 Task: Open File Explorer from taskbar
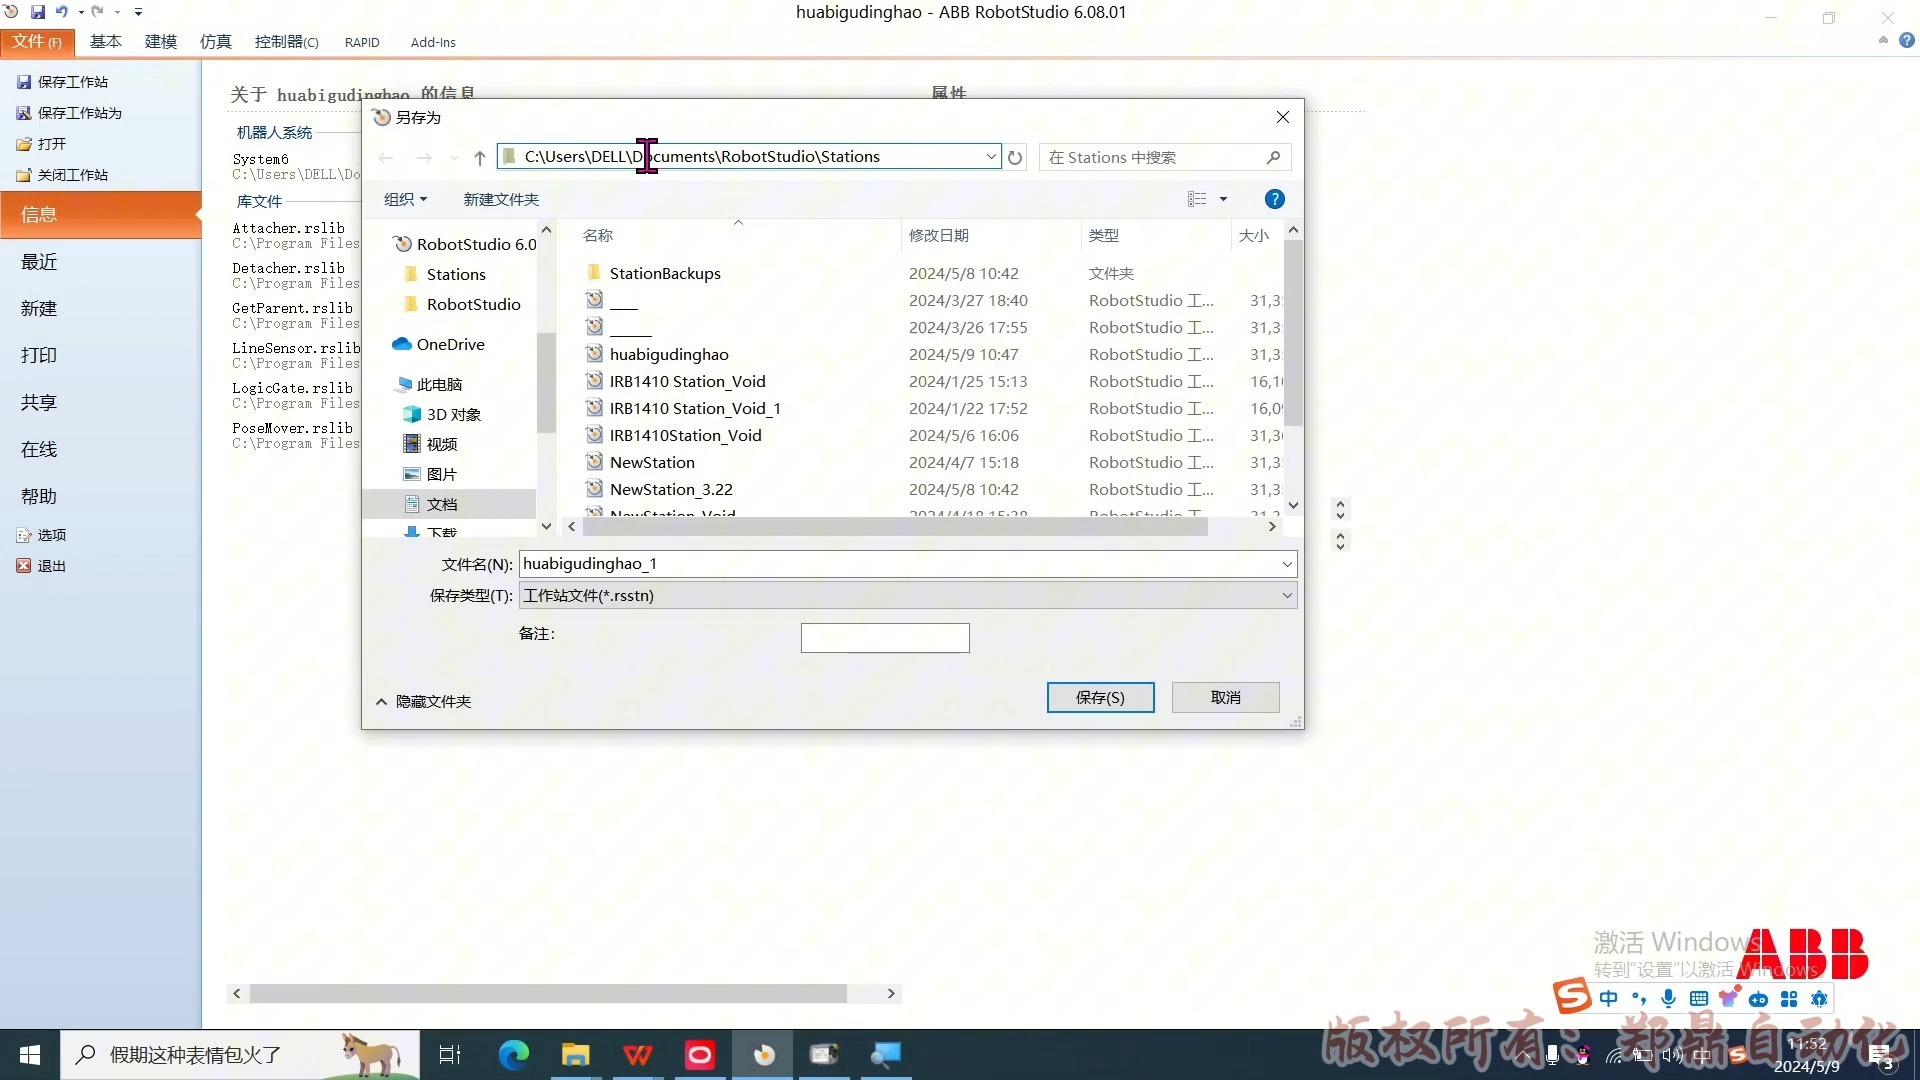click(575, 1055)
